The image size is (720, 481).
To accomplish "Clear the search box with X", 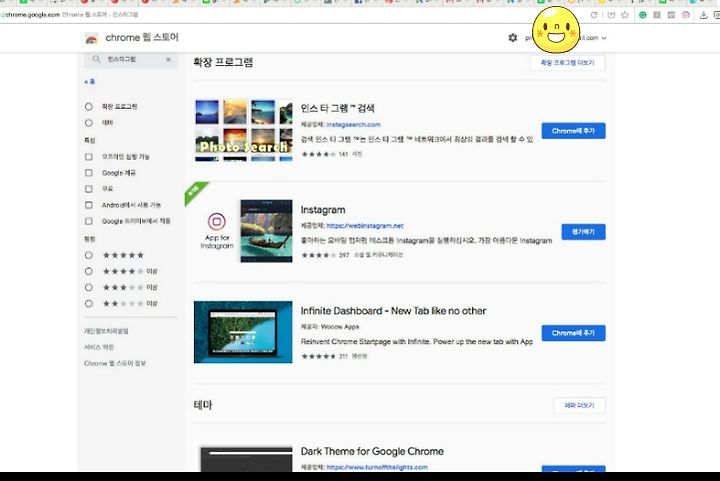I will pyautogui.click(x=169, y=59).
